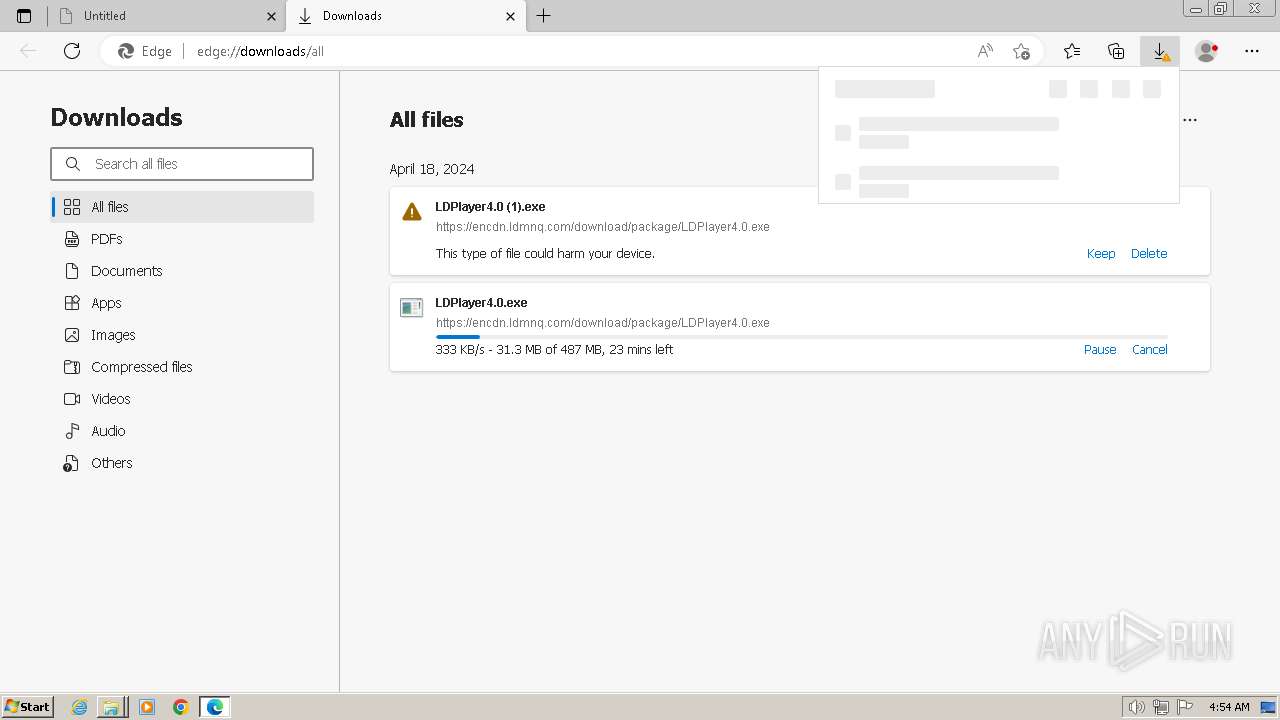This screenshot has height=720, width=1280.
Task: Click the Search all files field
Action: (x=182, y=164)
